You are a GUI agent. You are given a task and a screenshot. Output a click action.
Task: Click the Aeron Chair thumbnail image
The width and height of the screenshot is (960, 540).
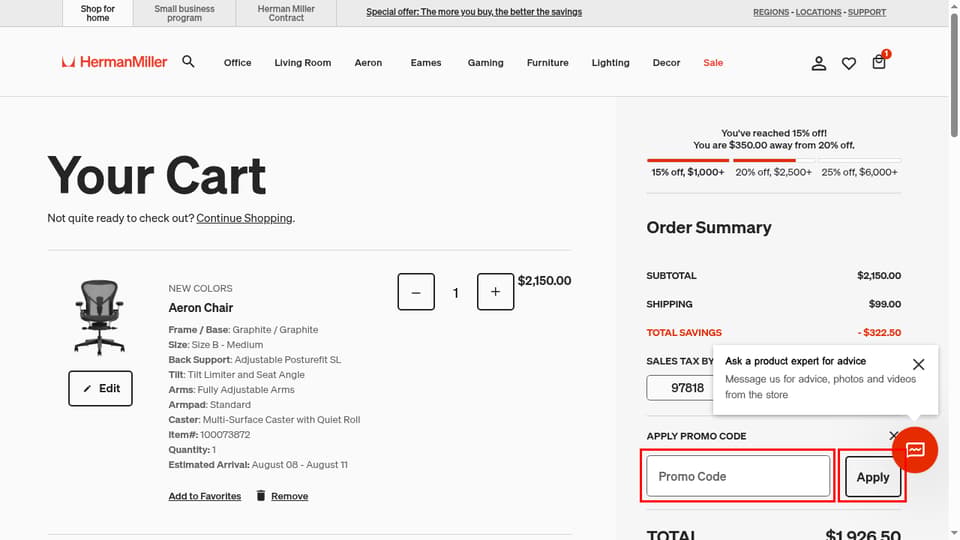tap(100, 317)
